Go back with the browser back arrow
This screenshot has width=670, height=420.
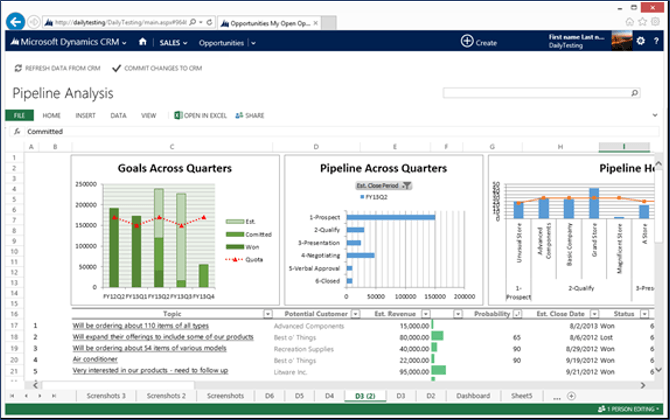click(x=15, y=22)
